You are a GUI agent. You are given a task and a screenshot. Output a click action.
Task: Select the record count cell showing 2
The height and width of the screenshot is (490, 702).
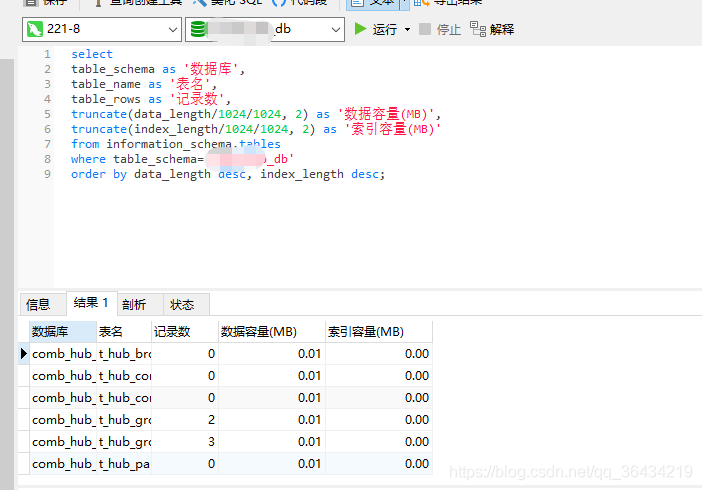pyautogui.click(x=185, y=420)
